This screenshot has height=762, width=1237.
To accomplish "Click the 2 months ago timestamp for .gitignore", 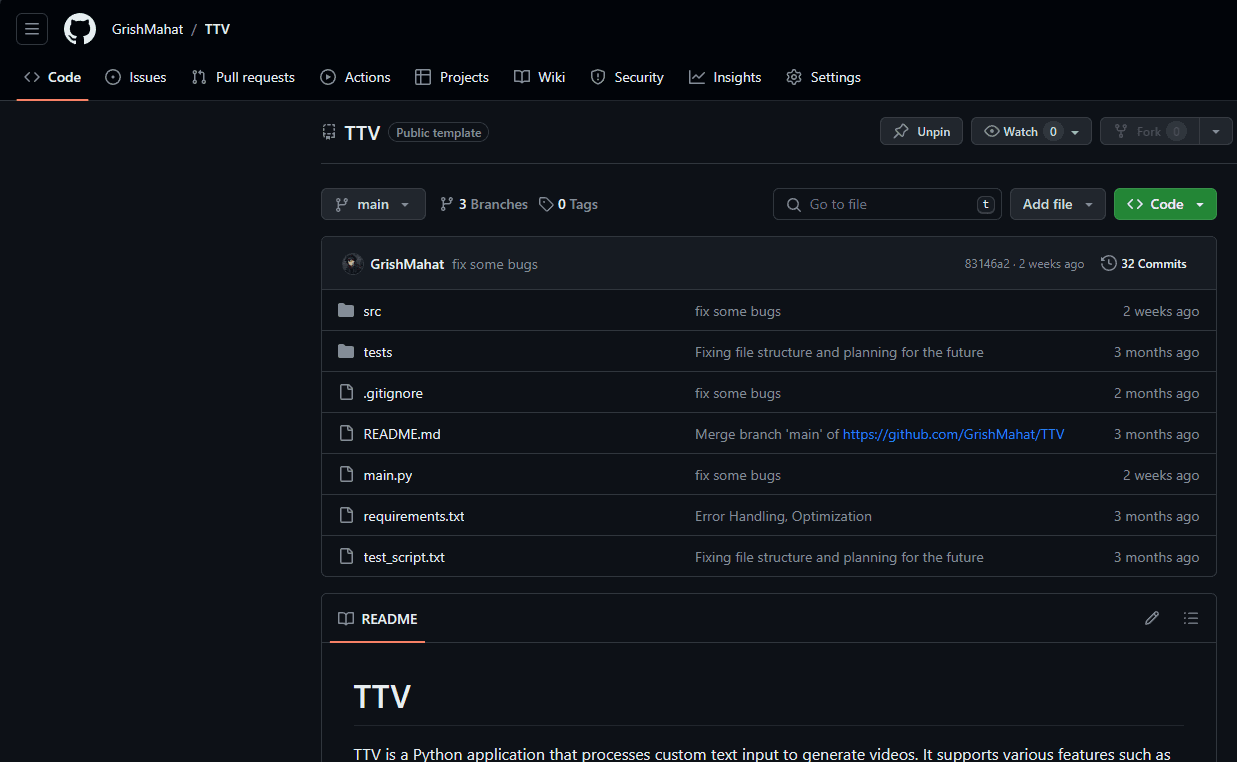I will point(1156,393).
